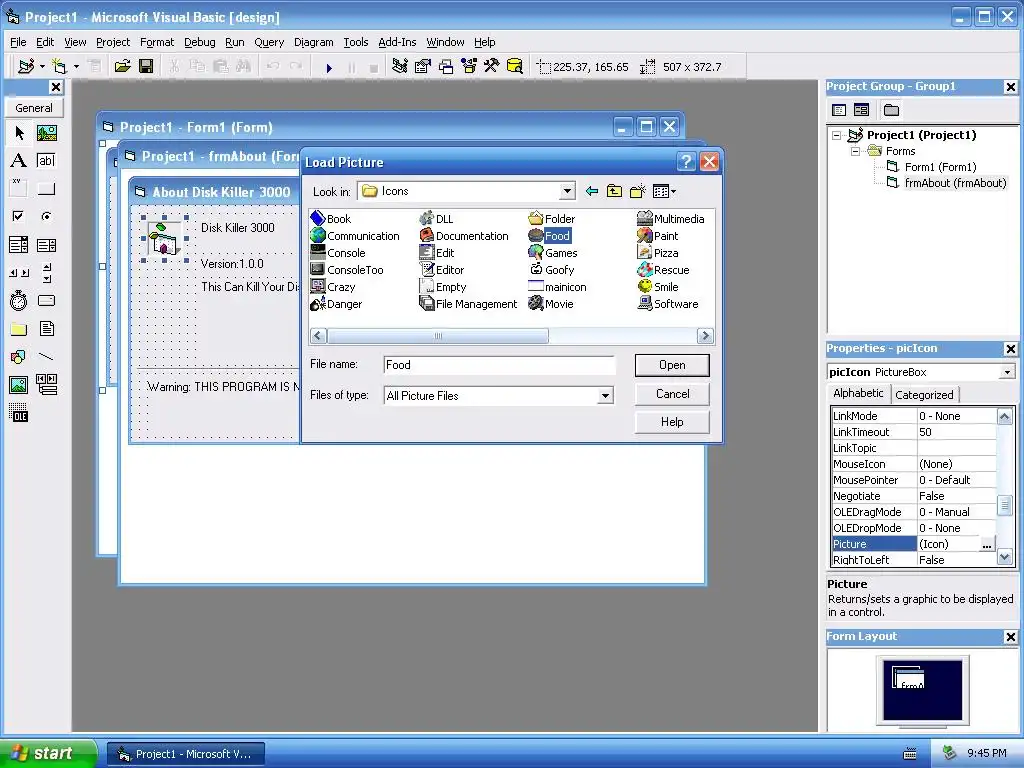Select the Shape tool in toolbox
Screen dimensions: 1024x768
coord(19,357)
